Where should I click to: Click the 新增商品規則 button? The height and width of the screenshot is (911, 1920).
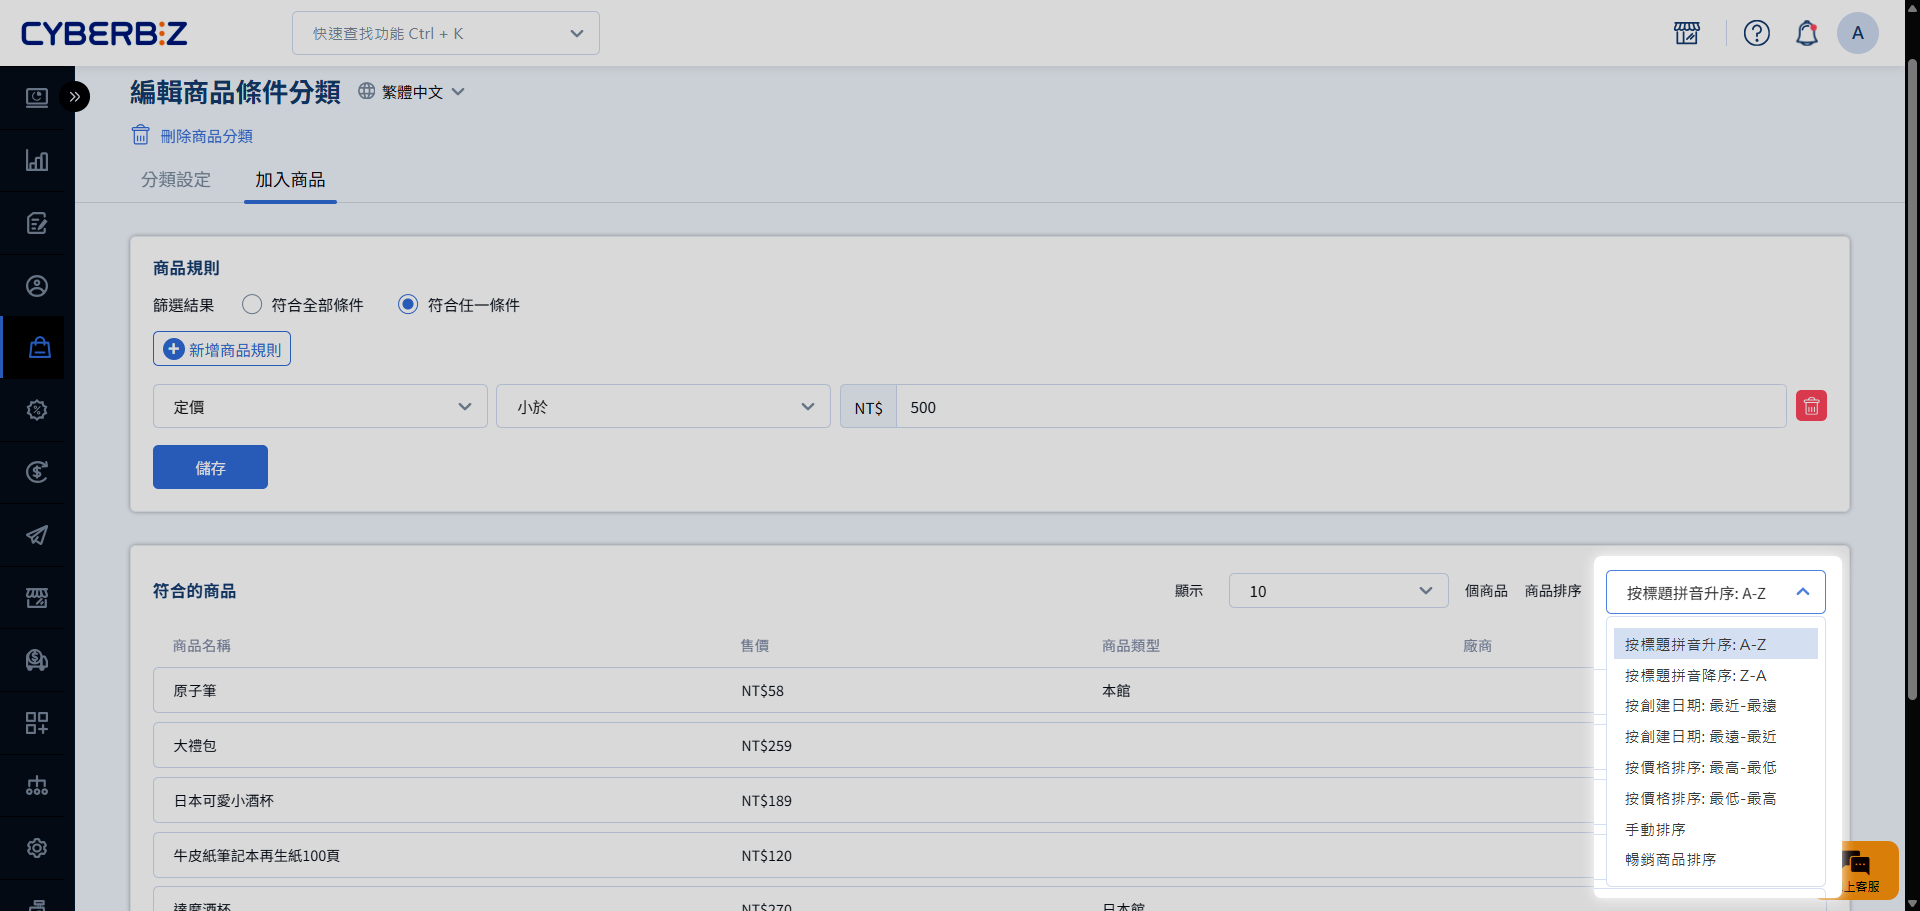[x=222, y=350]
